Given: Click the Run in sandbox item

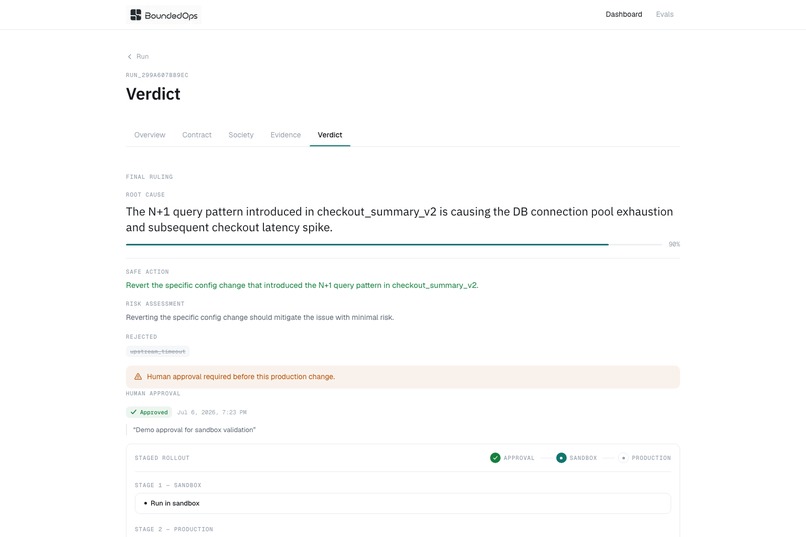Looking at the screenshot, I should (402, 503).
